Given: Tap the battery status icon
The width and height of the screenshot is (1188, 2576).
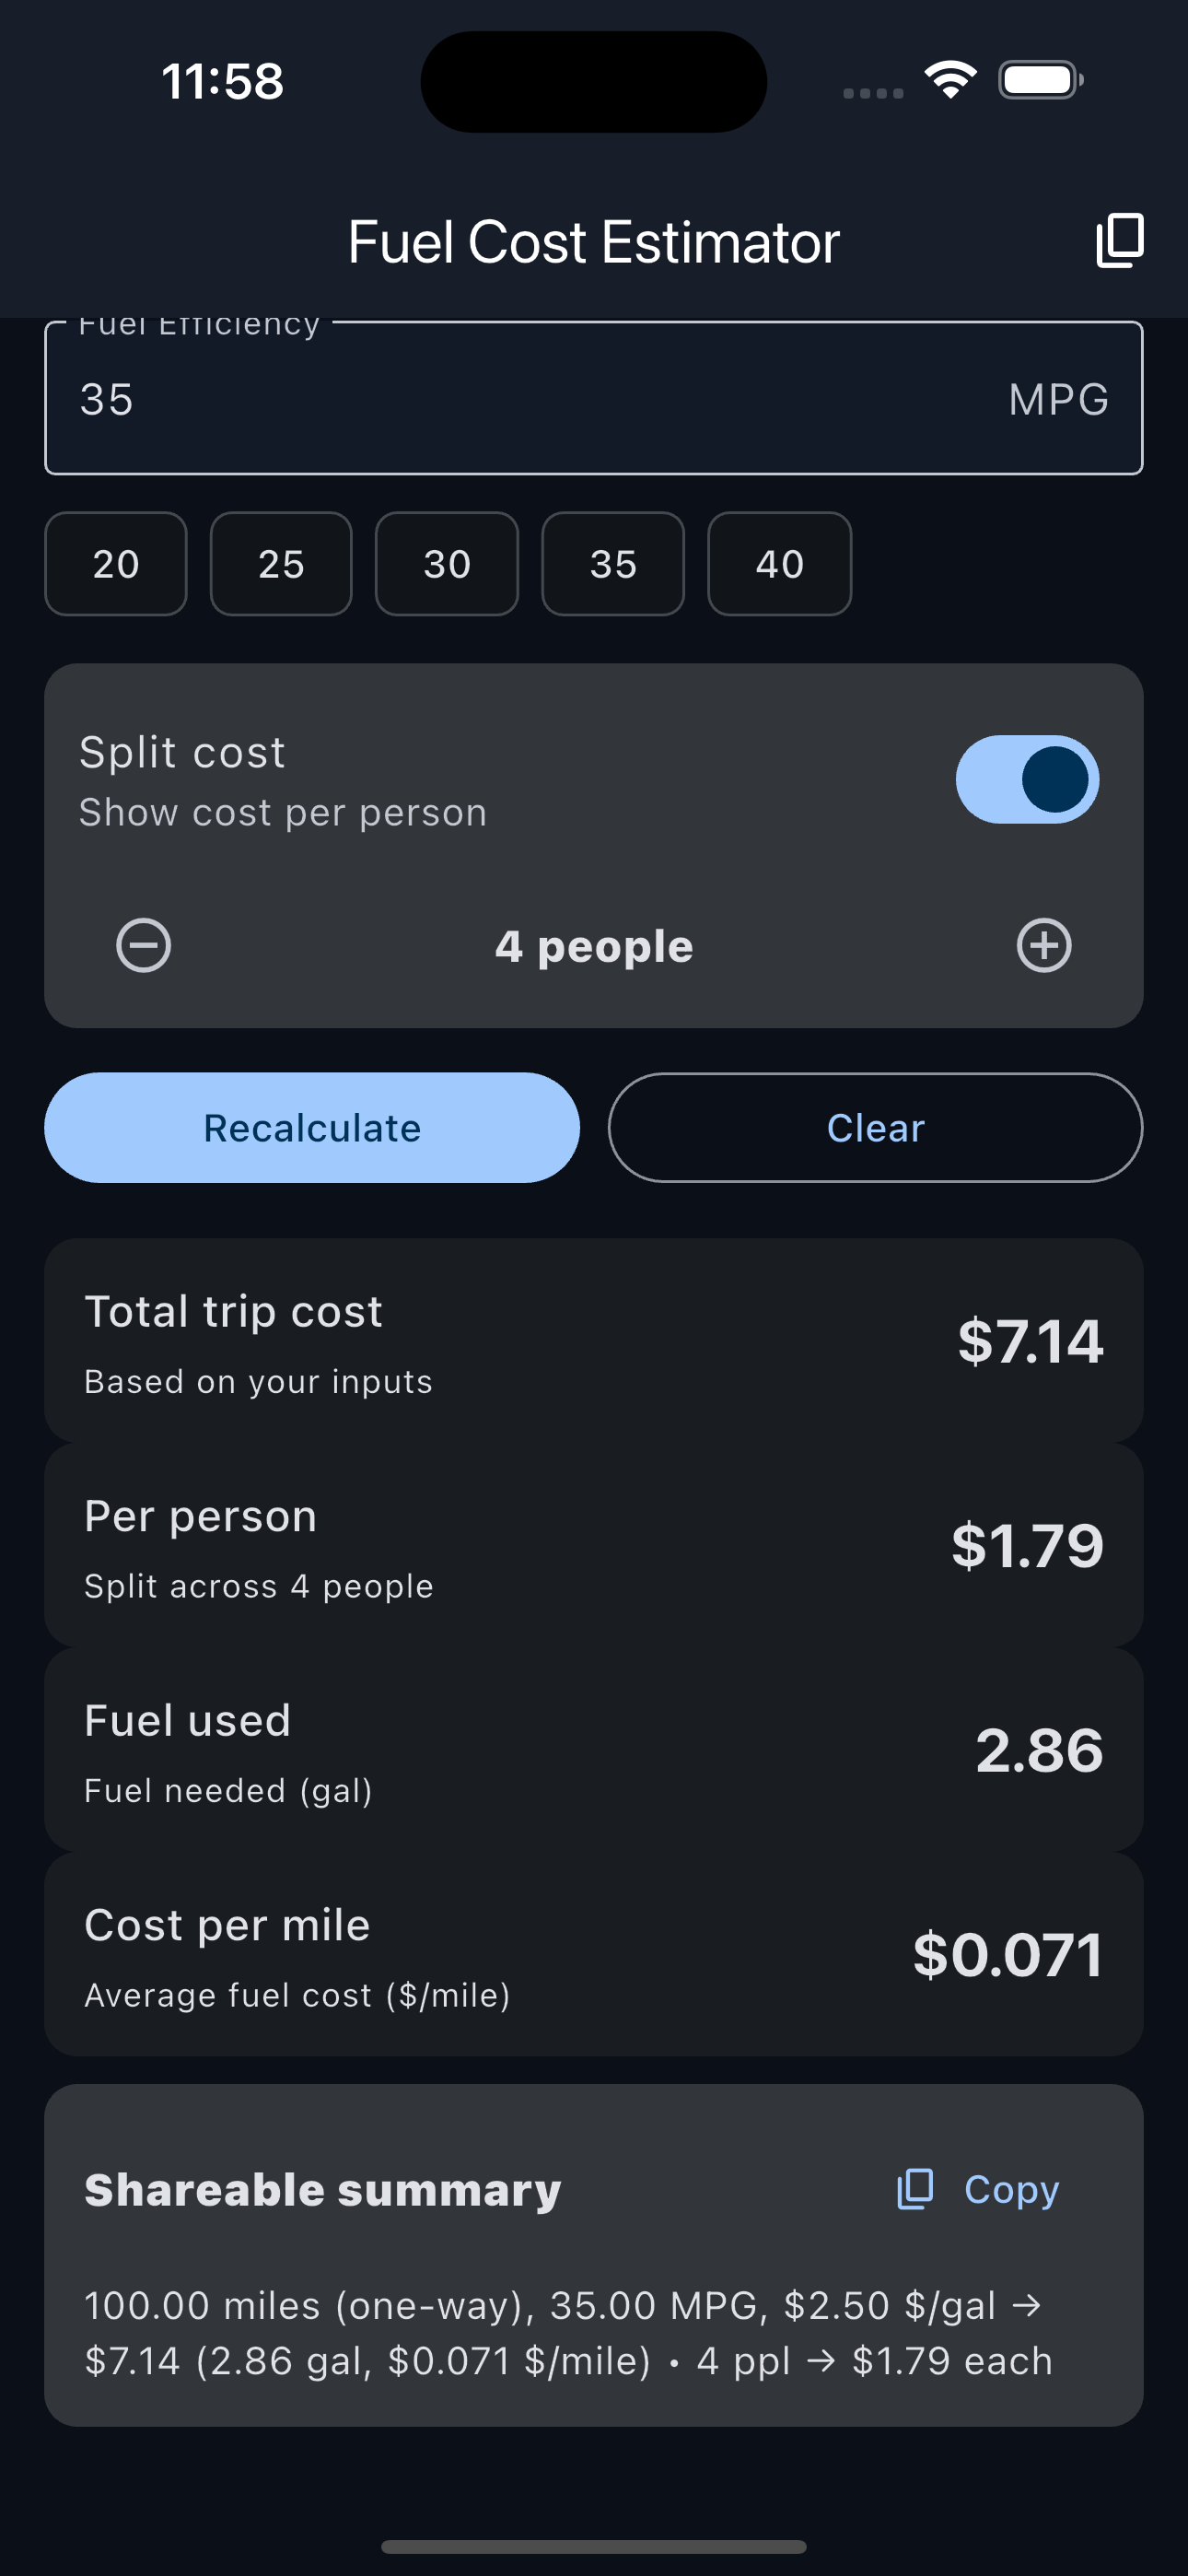Looking at the screenshot, I should [1040, 80].
